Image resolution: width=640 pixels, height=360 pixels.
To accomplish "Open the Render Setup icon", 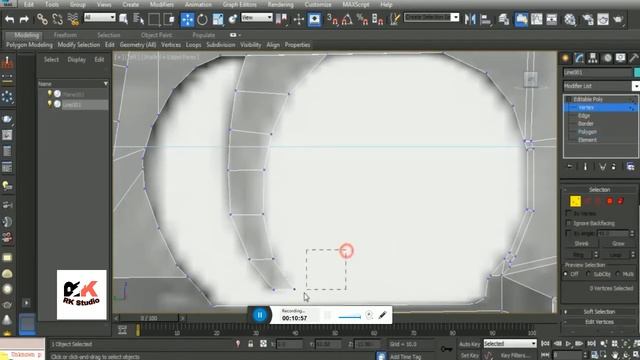I will 588,19.
